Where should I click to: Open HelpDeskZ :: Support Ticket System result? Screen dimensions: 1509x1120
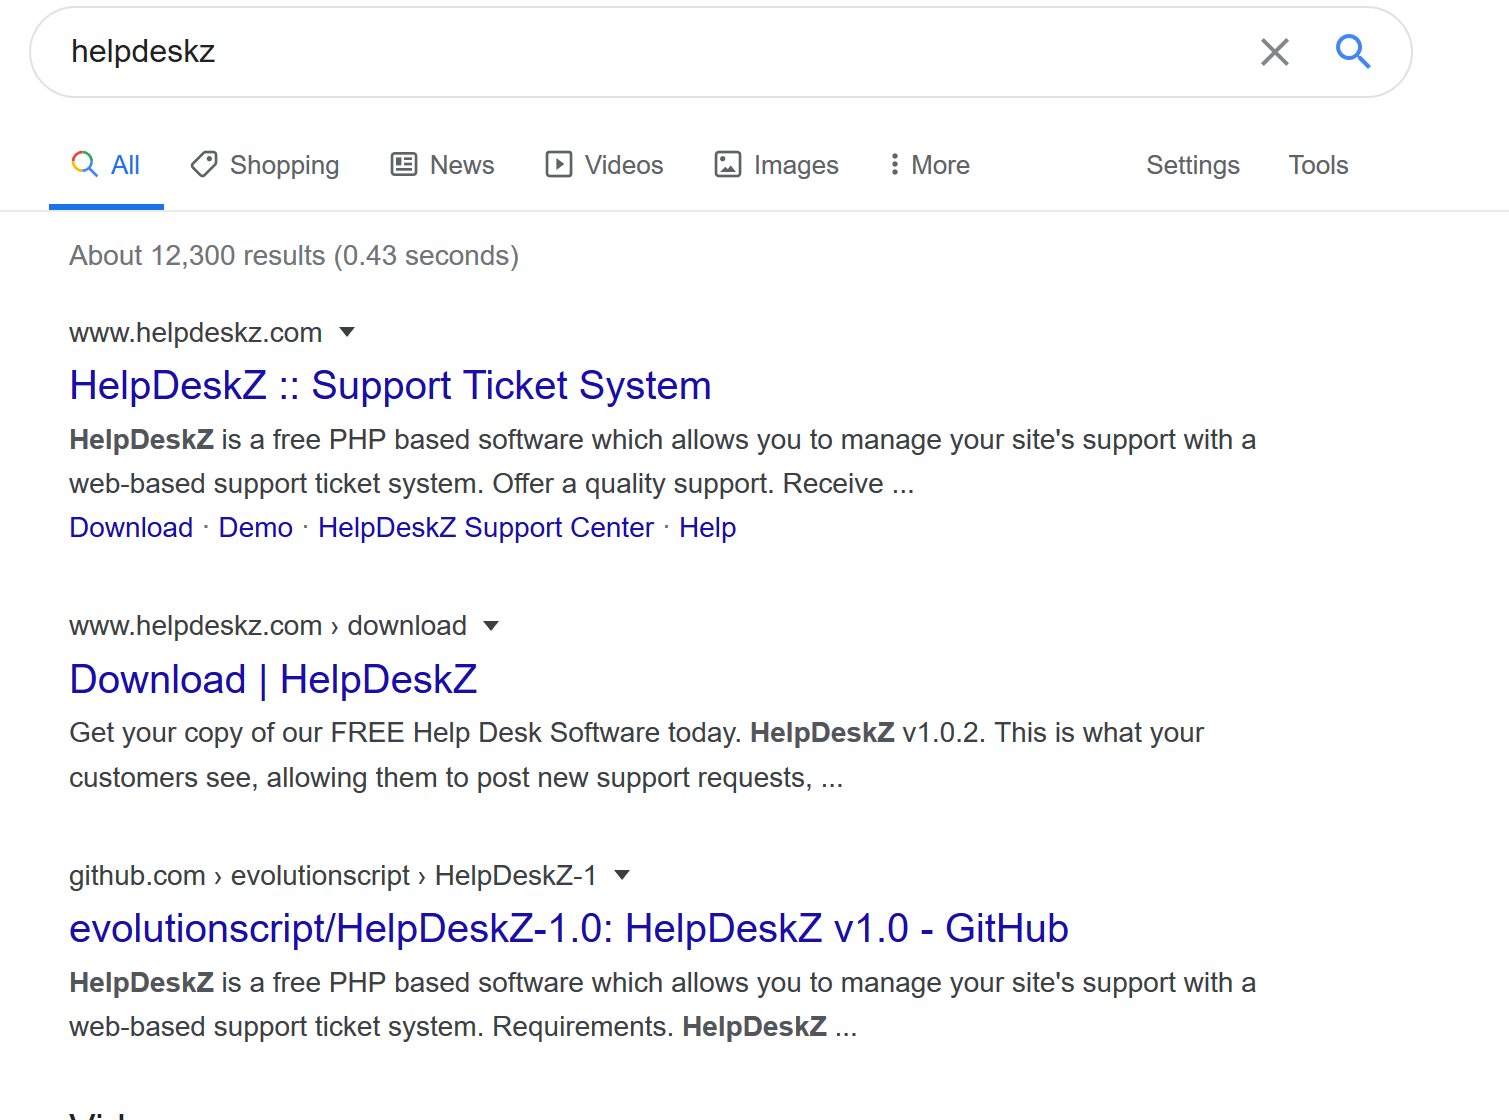[x=390, y=386]
